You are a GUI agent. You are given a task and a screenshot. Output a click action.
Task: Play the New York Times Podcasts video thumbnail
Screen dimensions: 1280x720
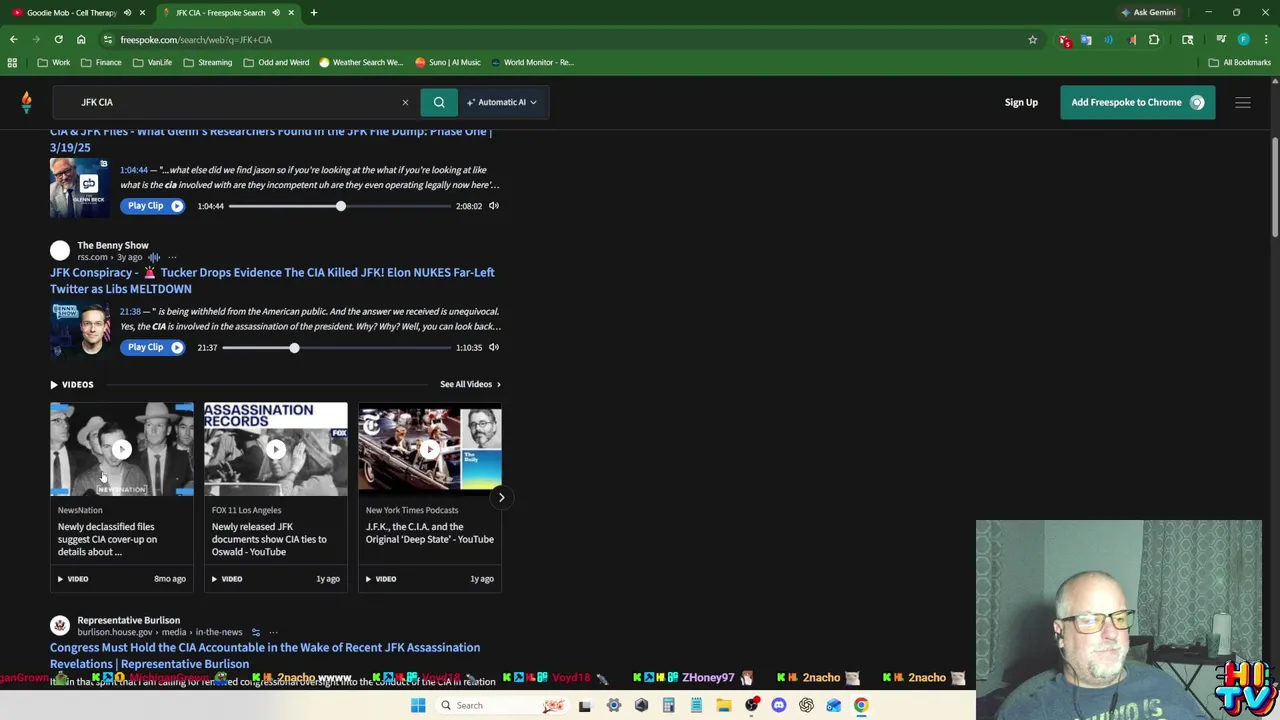pyautogui.click(x=430, y=449)
